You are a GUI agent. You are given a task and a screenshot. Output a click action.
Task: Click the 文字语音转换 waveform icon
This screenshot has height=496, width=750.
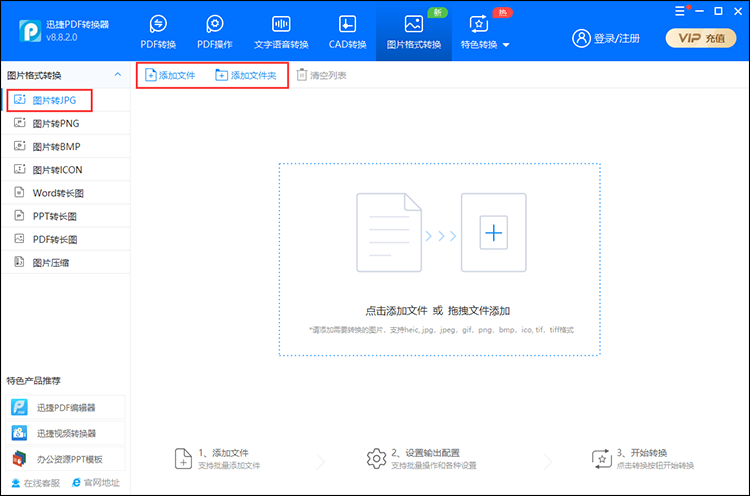coord(281,23)
